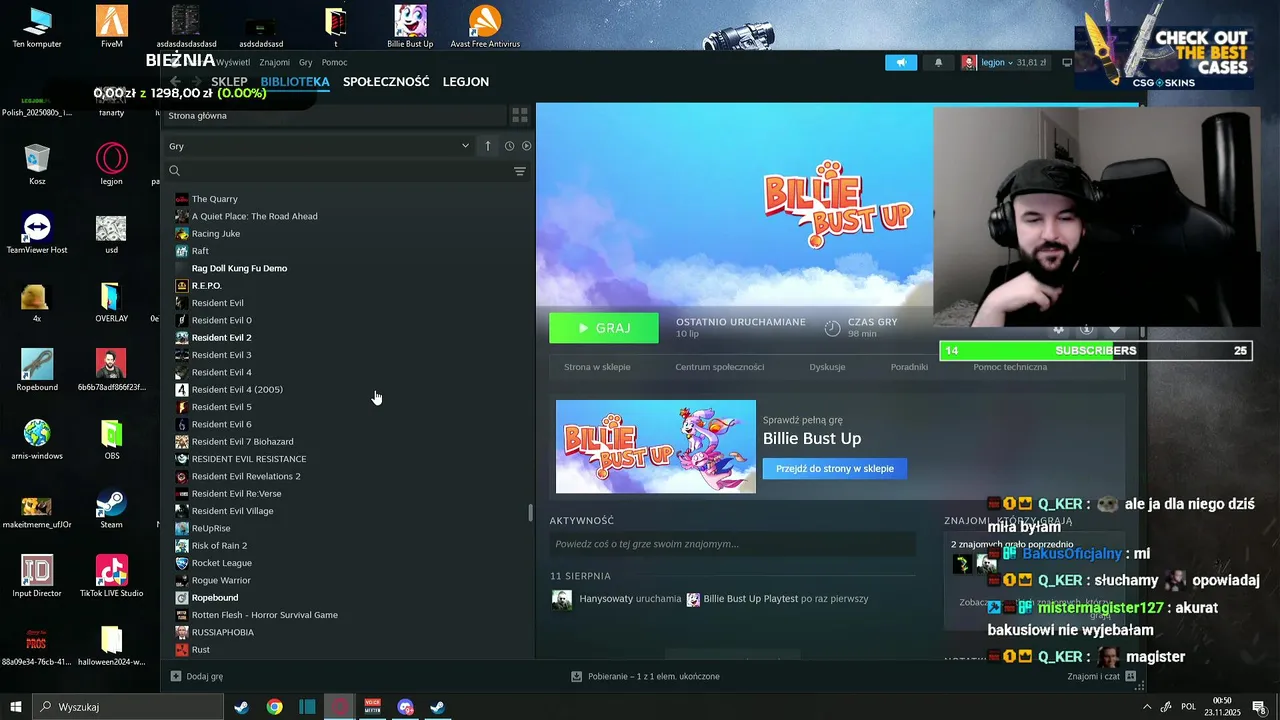The image size is (1280, 720).
Task: Open Znajomi i czat panel
Action: coord(1101,676)
